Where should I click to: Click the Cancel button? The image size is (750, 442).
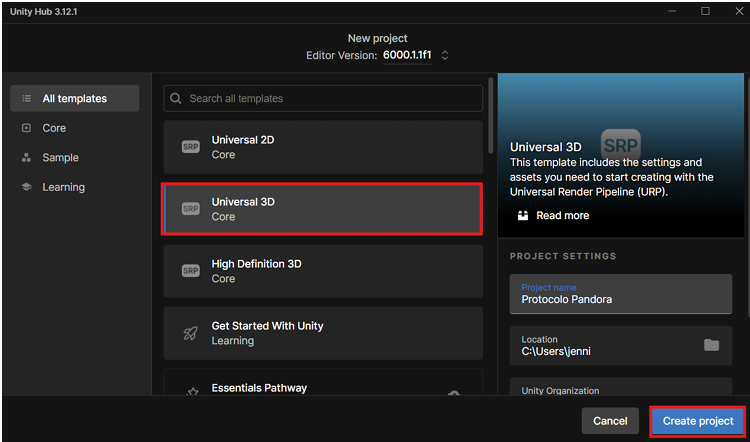point(610,421)
